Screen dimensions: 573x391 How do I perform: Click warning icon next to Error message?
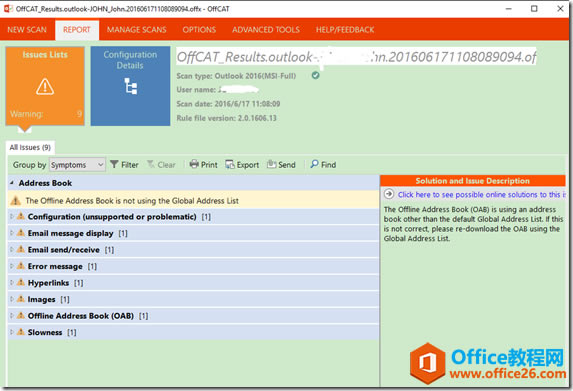21,266
